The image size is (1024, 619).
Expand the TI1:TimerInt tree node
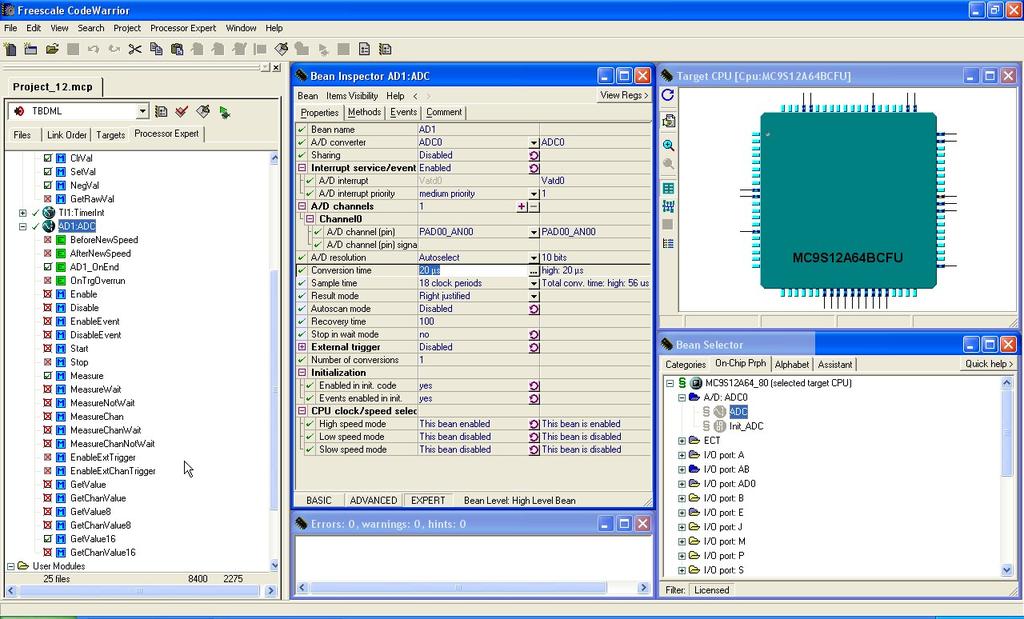[x=23, y=213]
